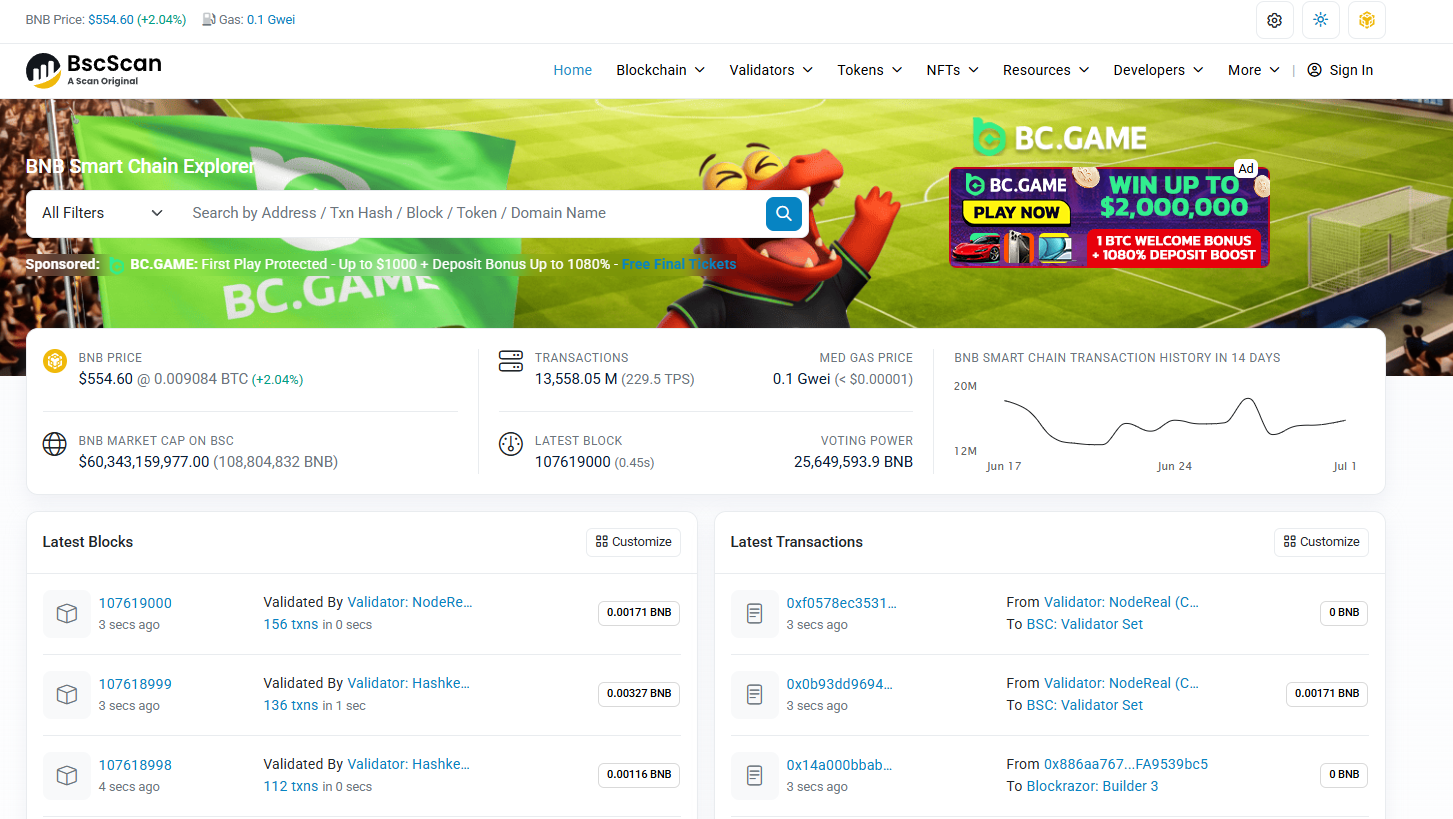1453x819 pixels.
Task: Toggle the light/dark theme sun icon
Action: [1320, 20]
